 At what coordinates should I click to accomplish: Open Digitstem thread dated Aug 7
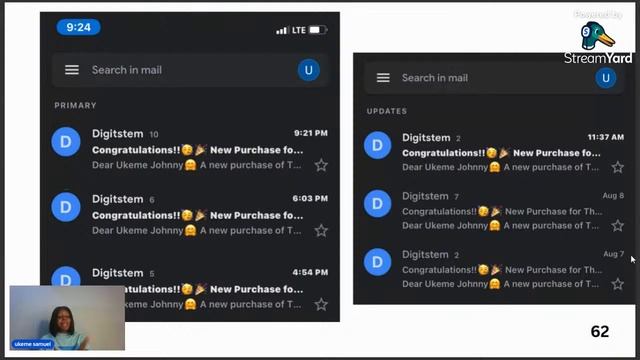click(494, 269)
